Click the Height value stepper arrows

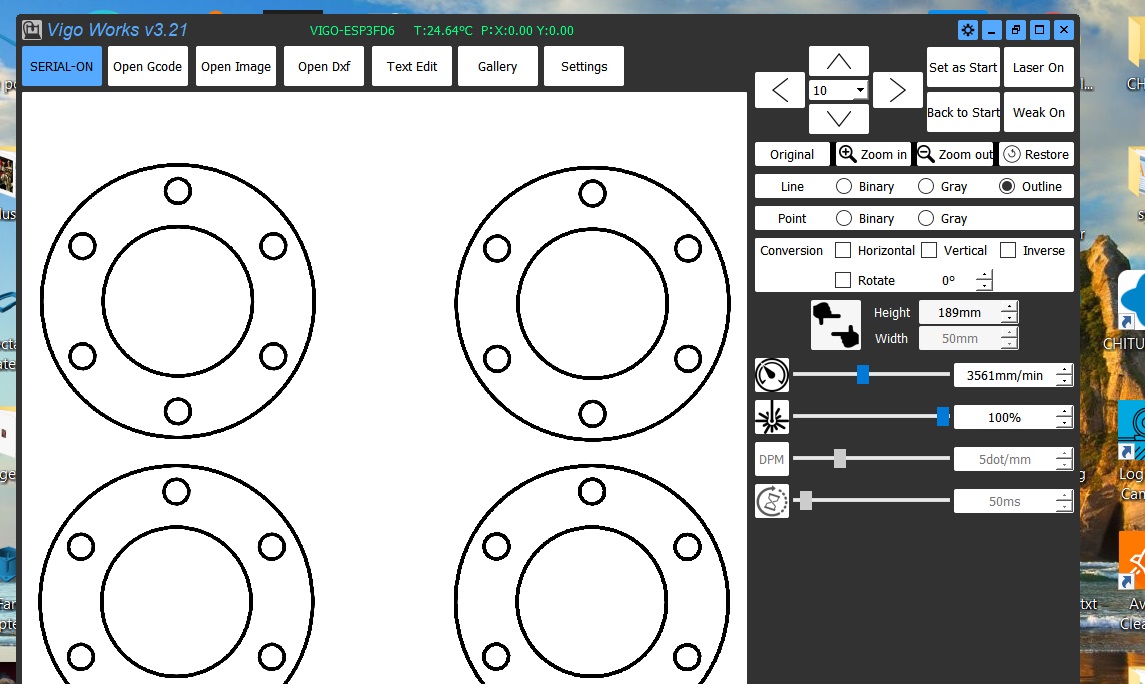1009,312
